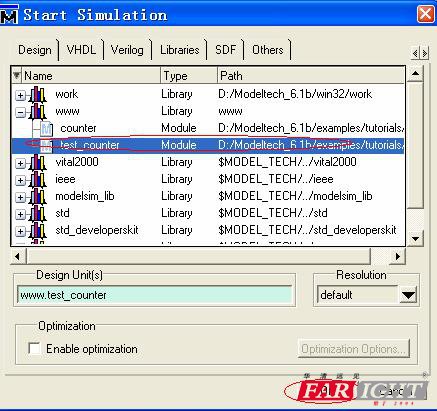Click the horizontal scrollbar right arrow
The height and width of the screenshot is (411, 437).
[x=397, y=256]
